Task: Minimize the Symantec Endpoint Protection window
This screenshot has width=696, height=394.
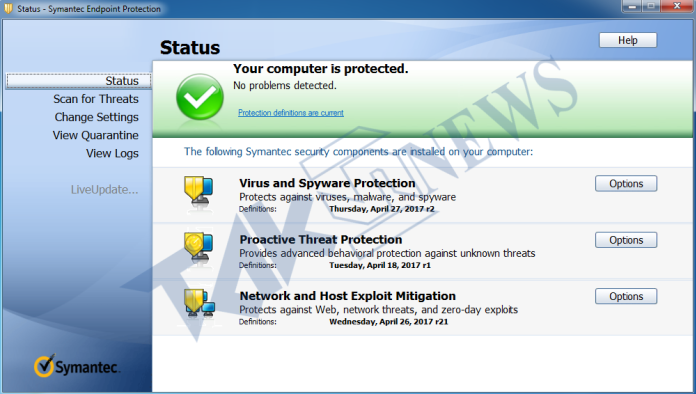Action: coord(632,6)
